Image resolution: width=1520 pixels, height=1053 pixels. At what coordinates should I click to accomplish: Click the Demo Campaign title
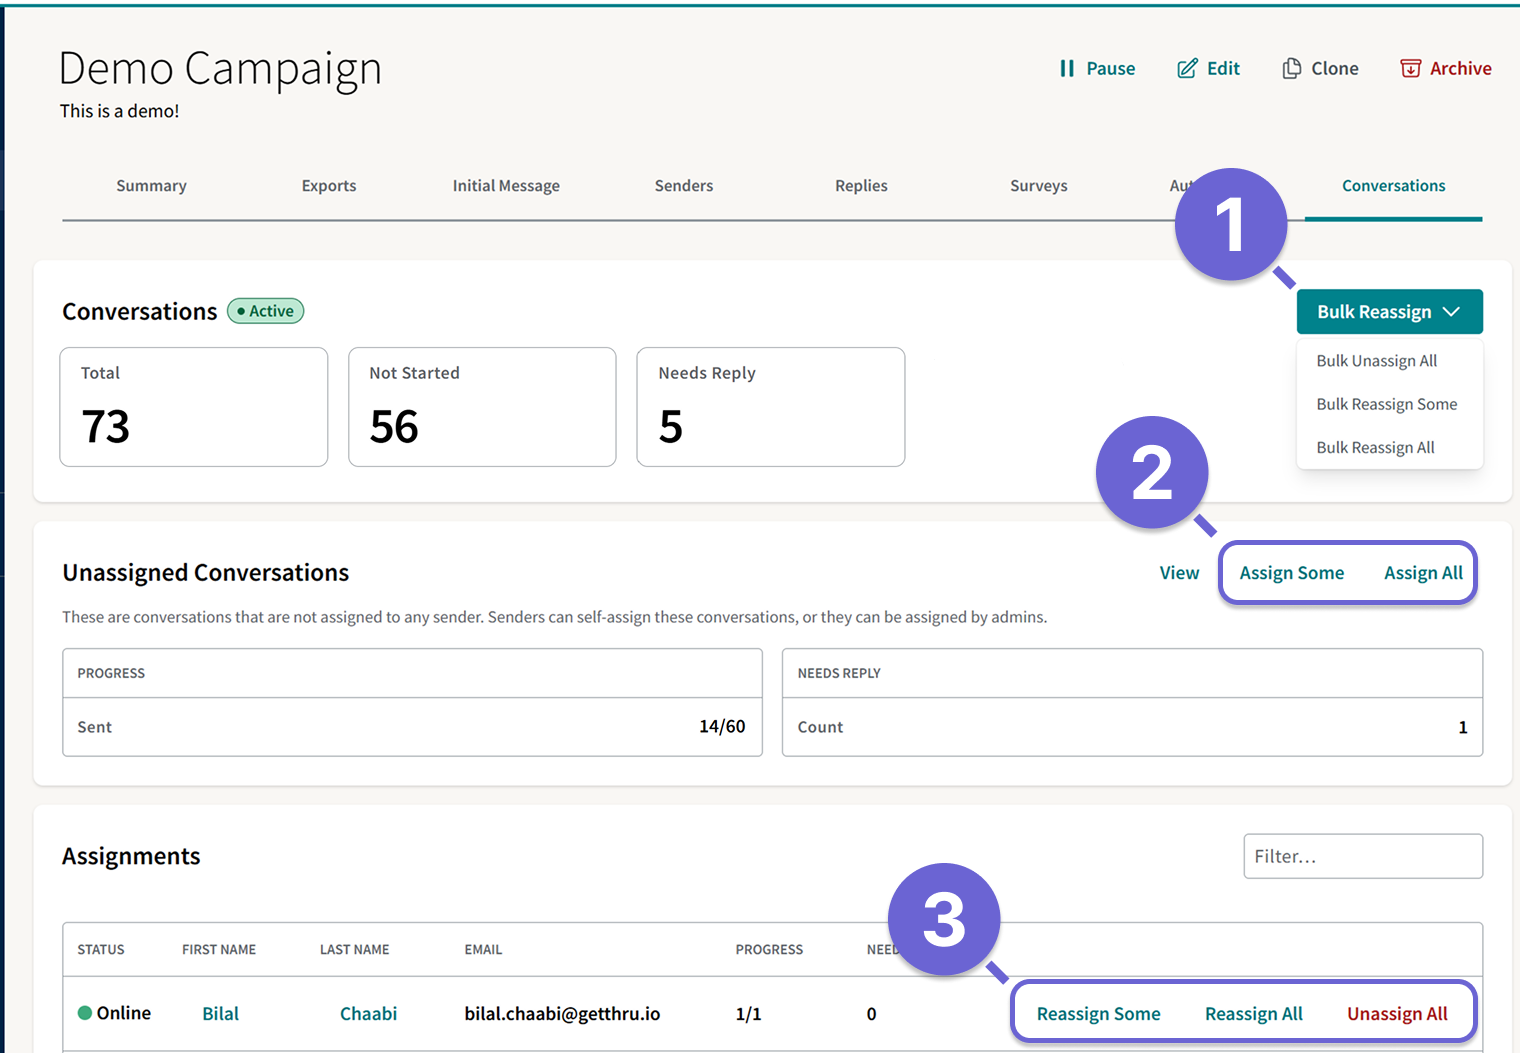pos(220,70)
